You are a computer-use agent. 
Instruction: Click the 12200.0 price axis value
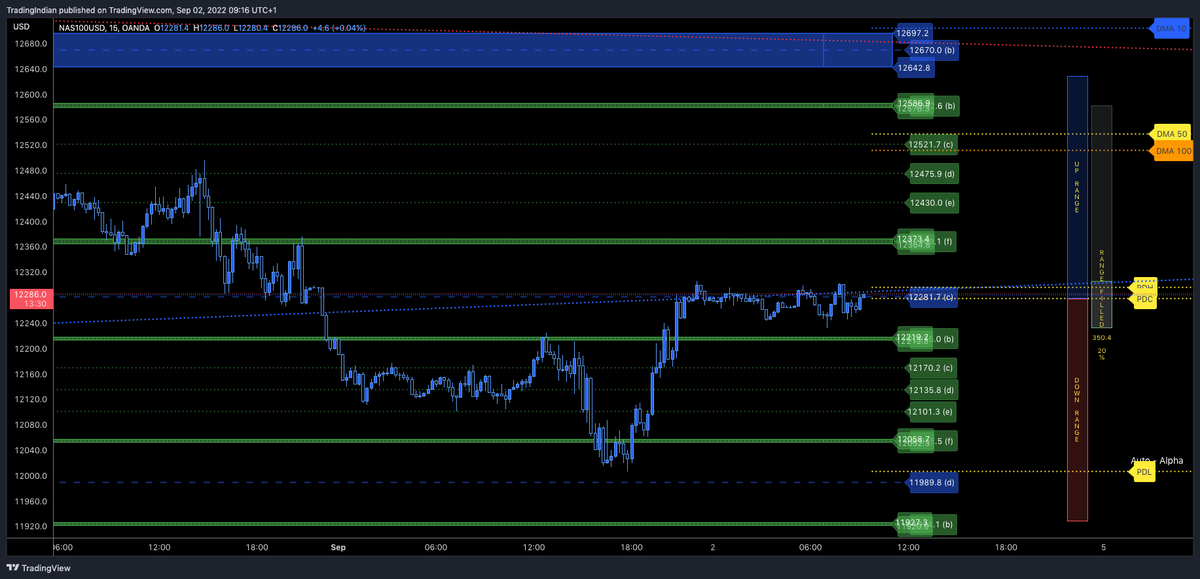(x=32, y=349)
